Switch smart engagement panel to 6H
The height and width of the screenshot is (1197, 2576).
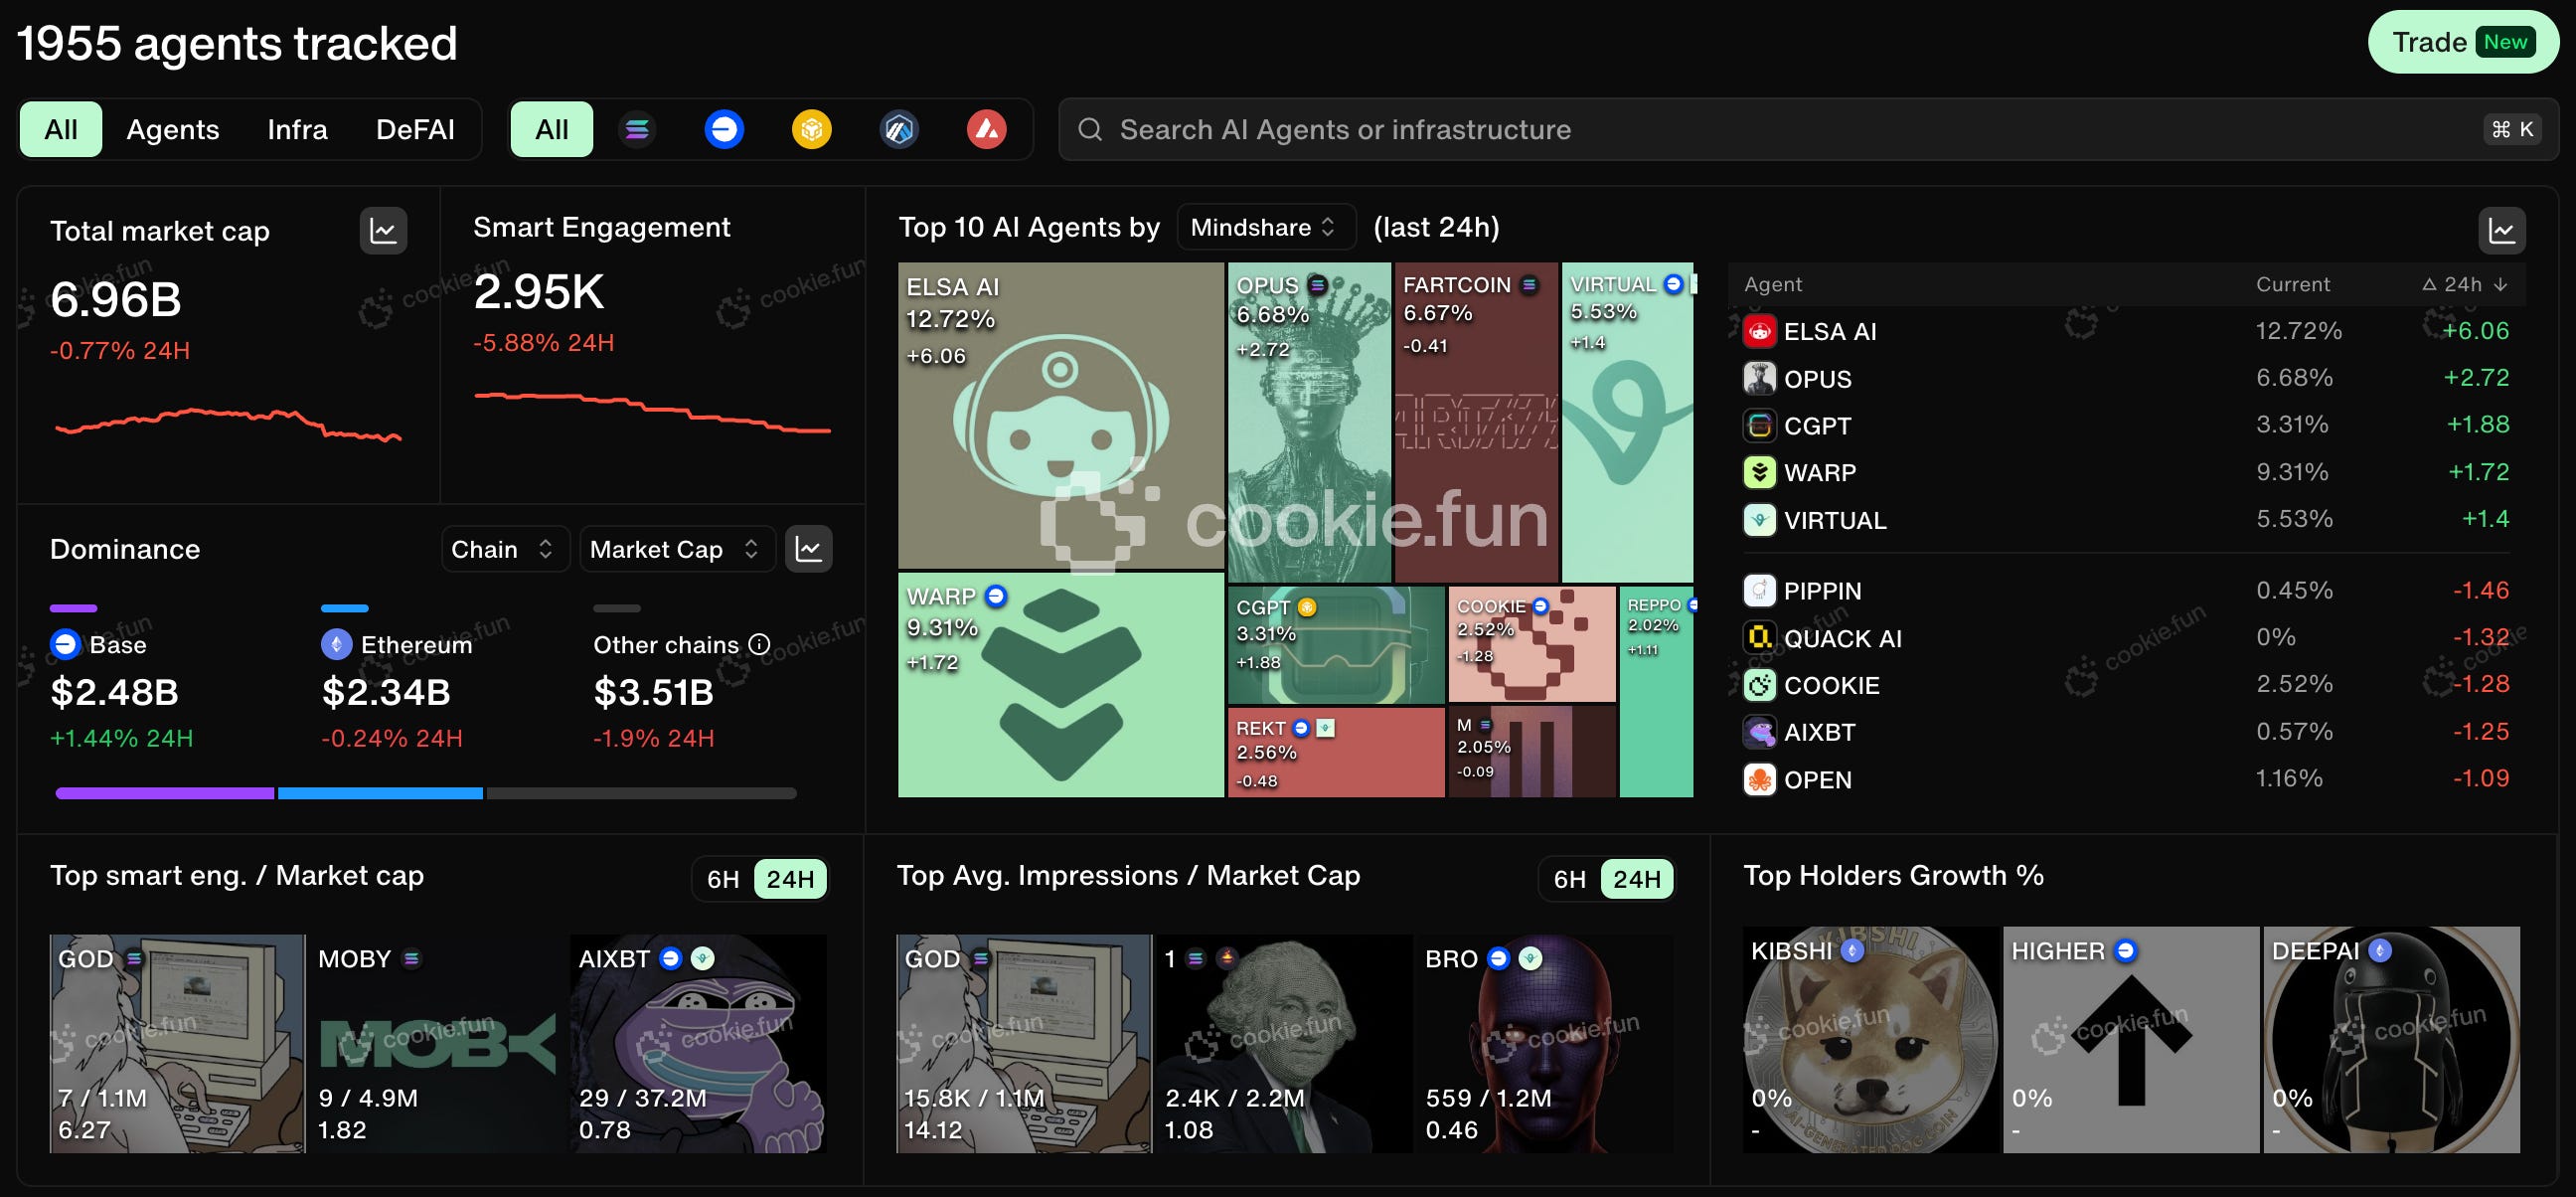point(722,879)
